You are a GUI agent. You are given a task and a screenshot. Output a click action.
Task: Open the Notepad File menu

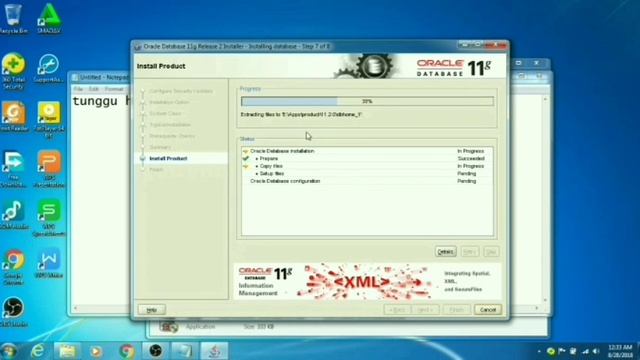(78, 89)
